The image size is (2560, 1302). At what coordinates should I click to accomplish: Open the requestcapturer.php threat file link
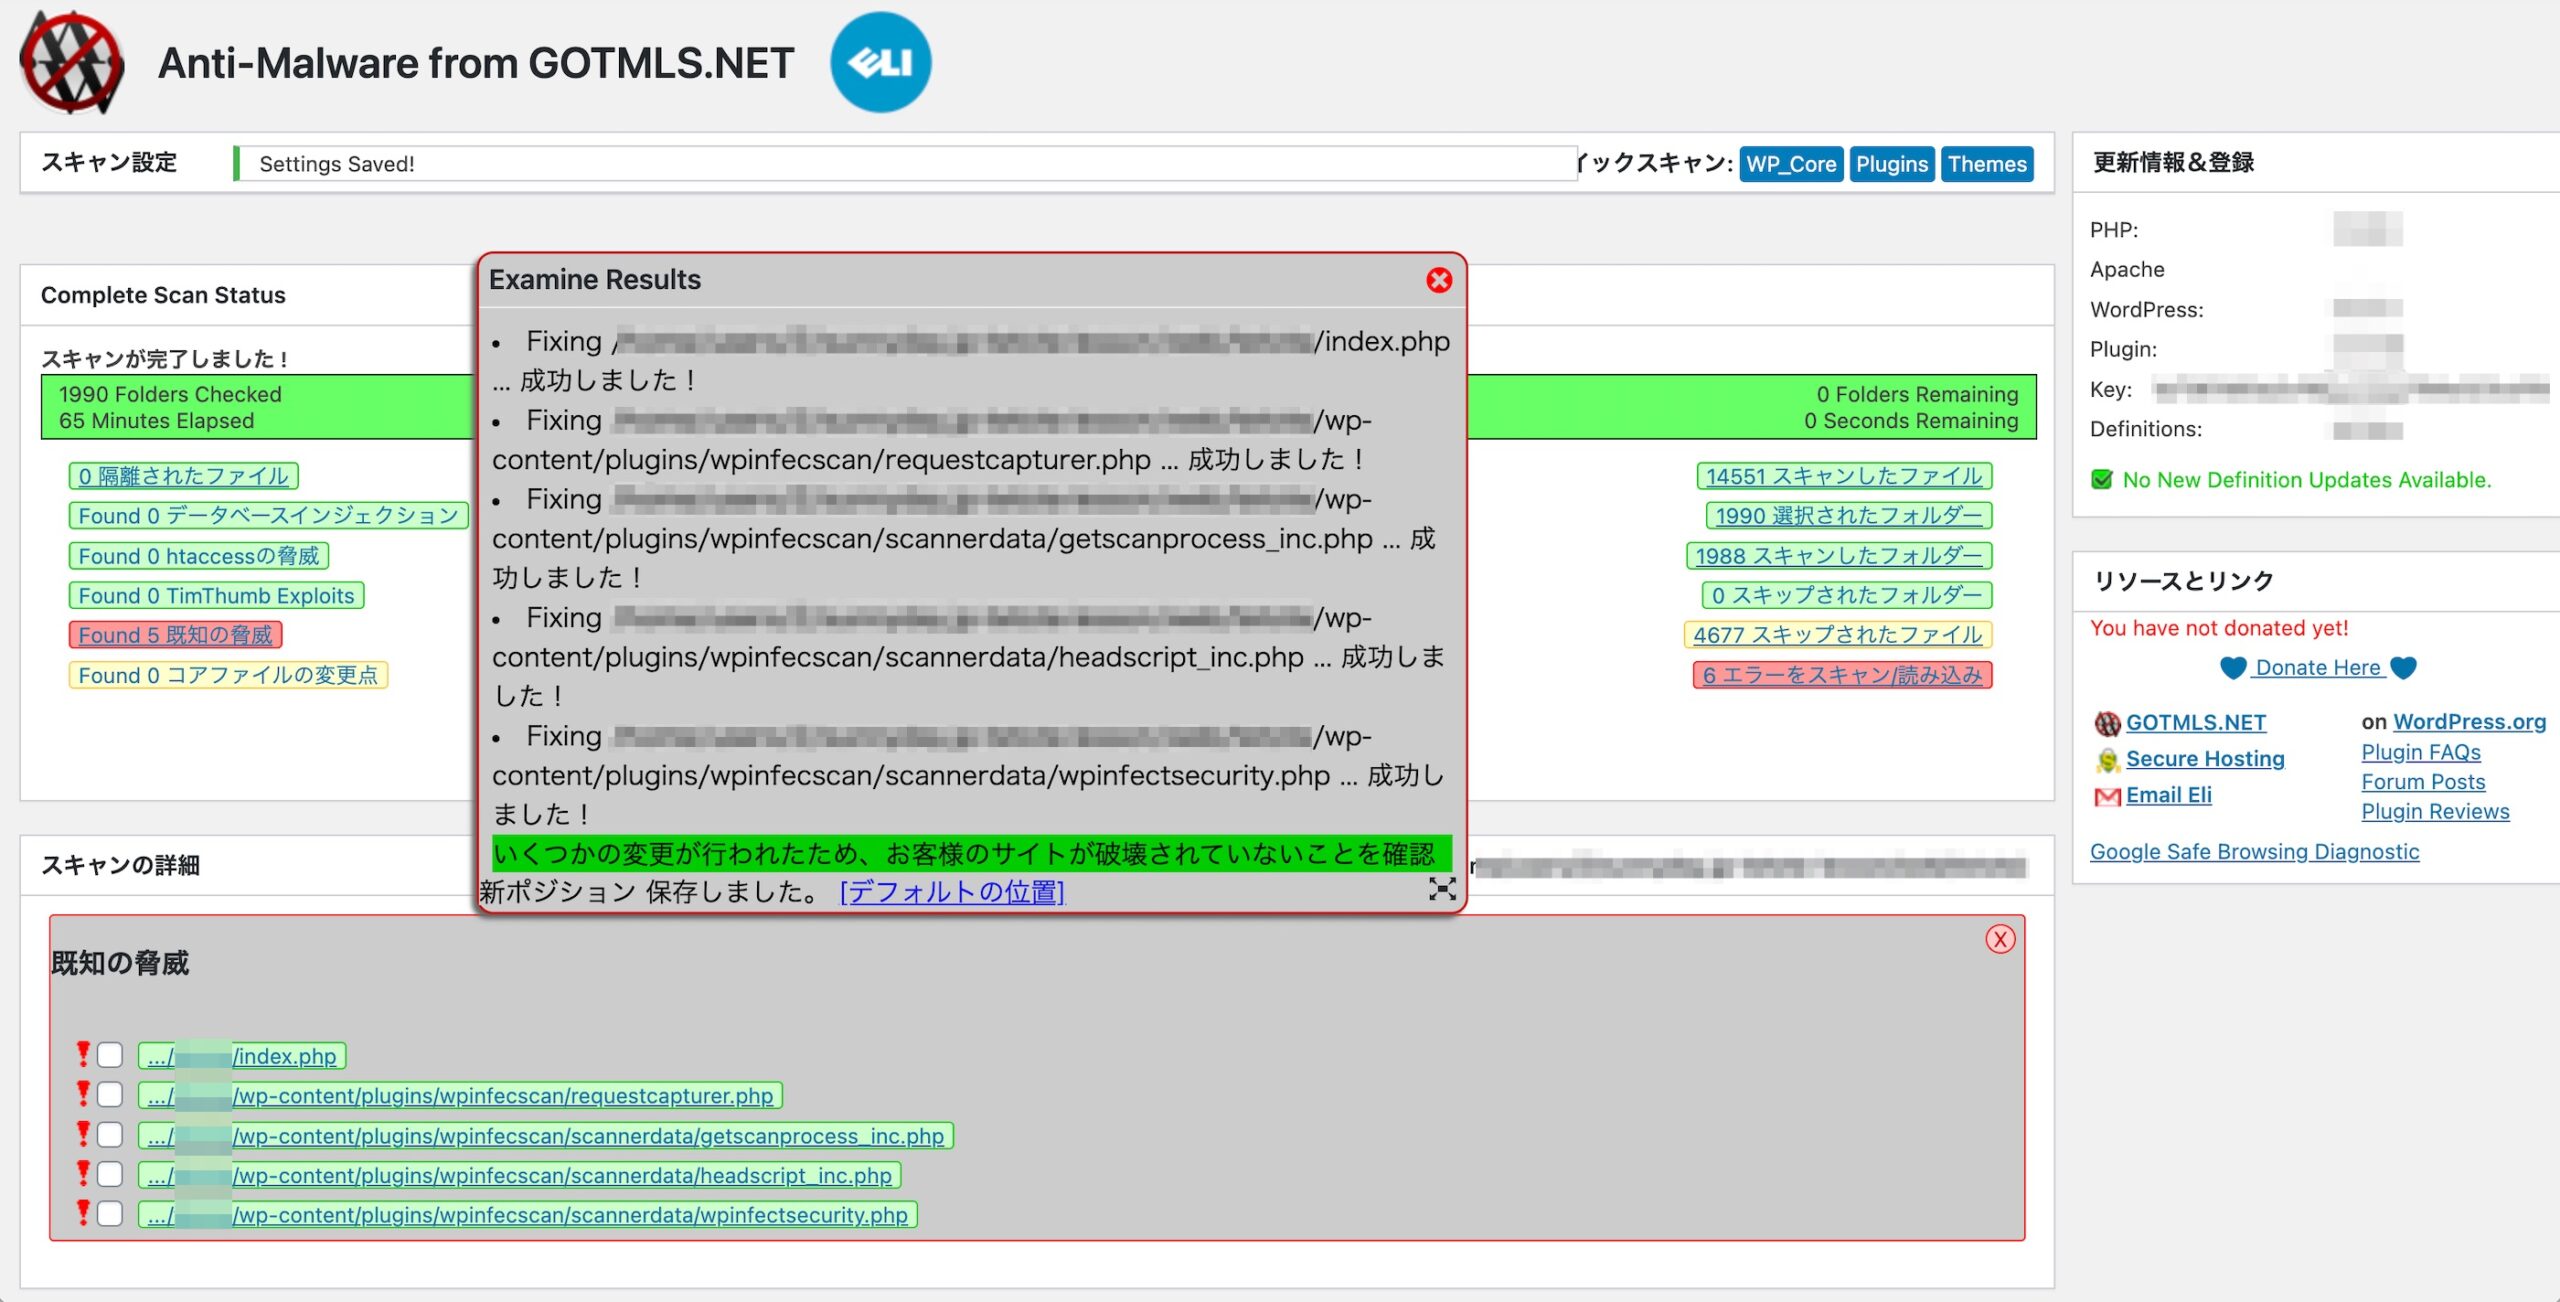coord(460,1096)
